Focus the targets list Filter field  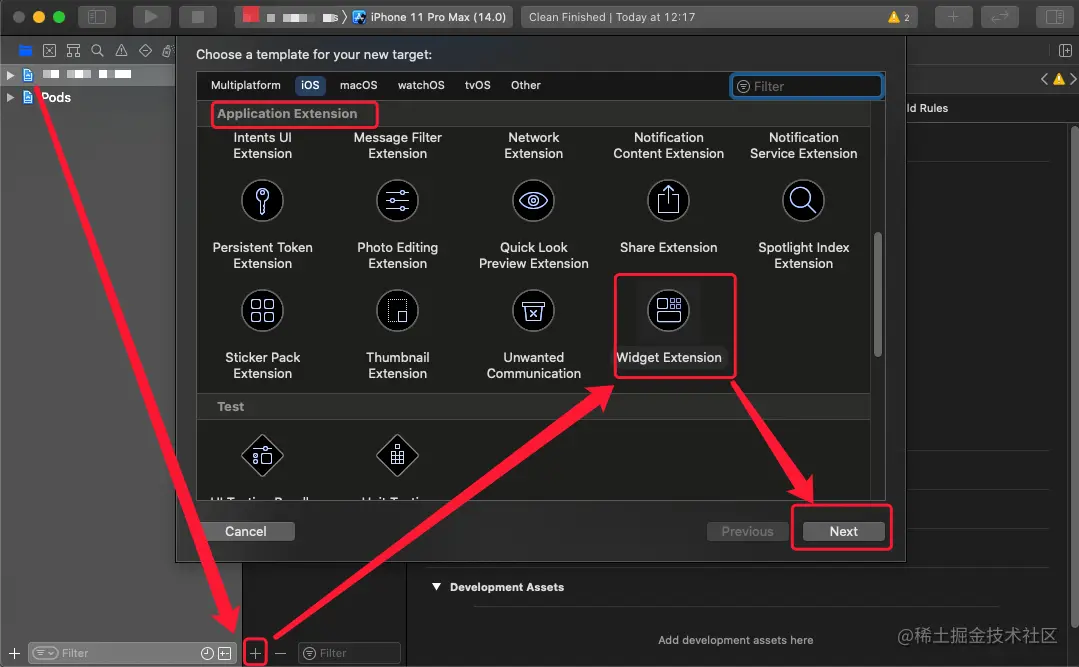pos(349,653)
